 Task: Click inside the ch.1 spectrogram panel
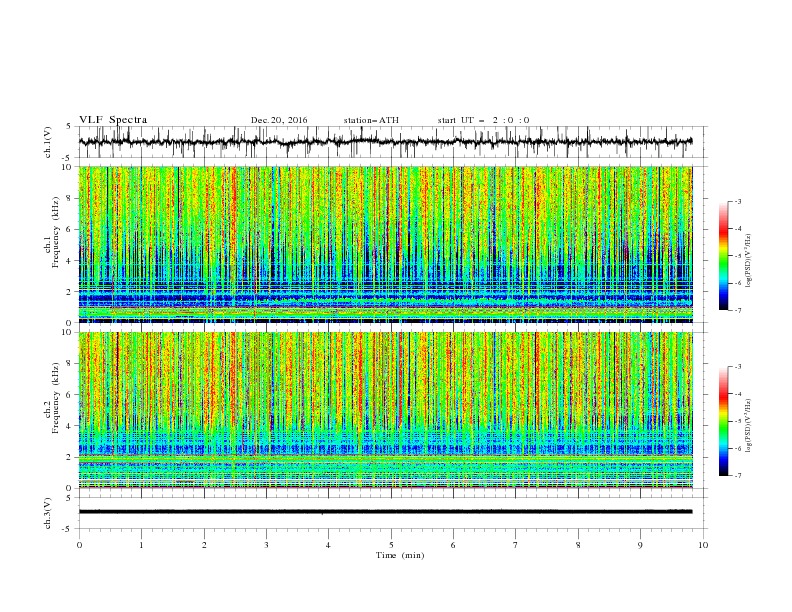pos(385,244)
